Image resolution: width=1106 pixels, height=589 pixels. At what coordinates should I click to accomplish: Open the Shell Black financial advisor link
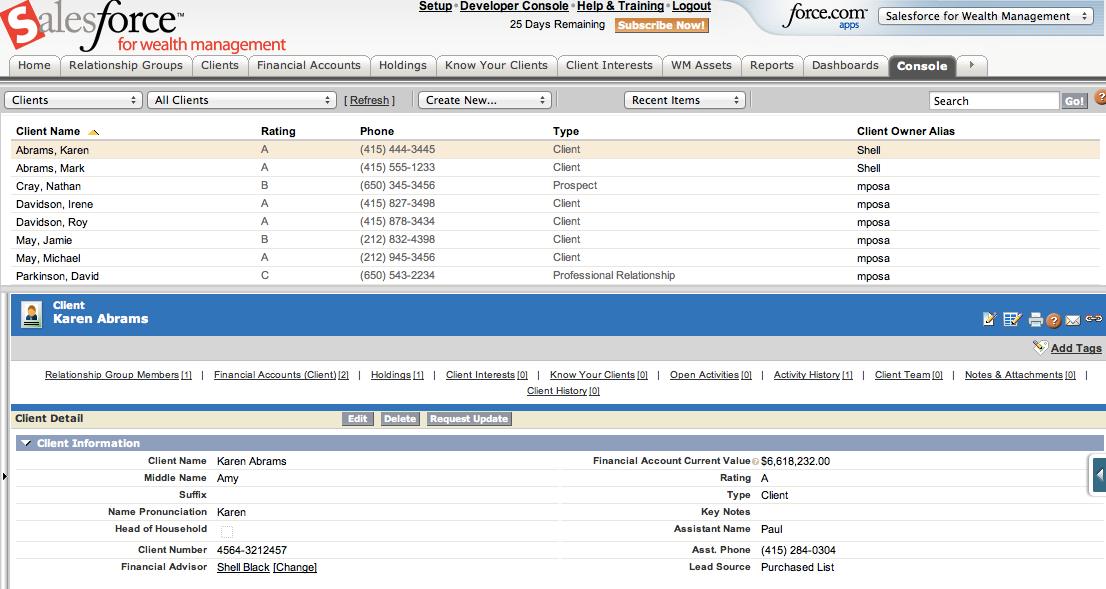[243, 567]
